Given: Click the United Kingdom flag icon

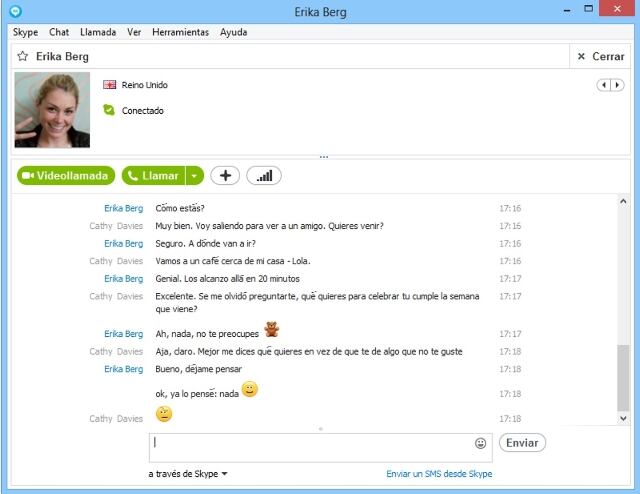Looking at the screenshot, I should point(110,85).
